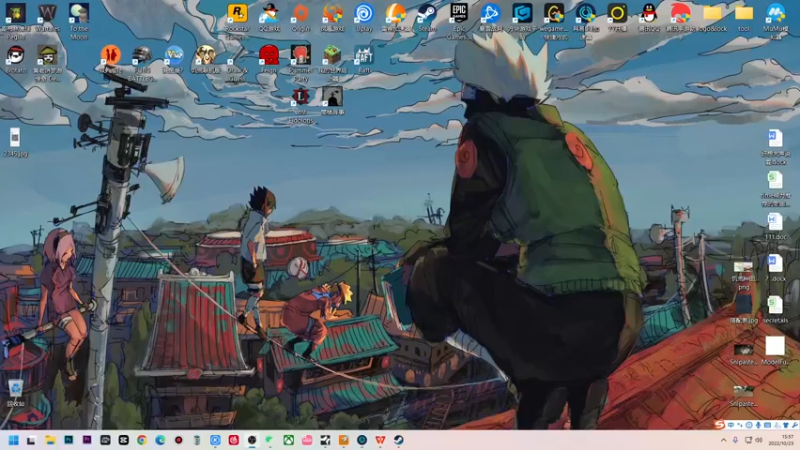800x450 pixels.
Task: Open the Windows Start menu
Action: tap(13, 440)
